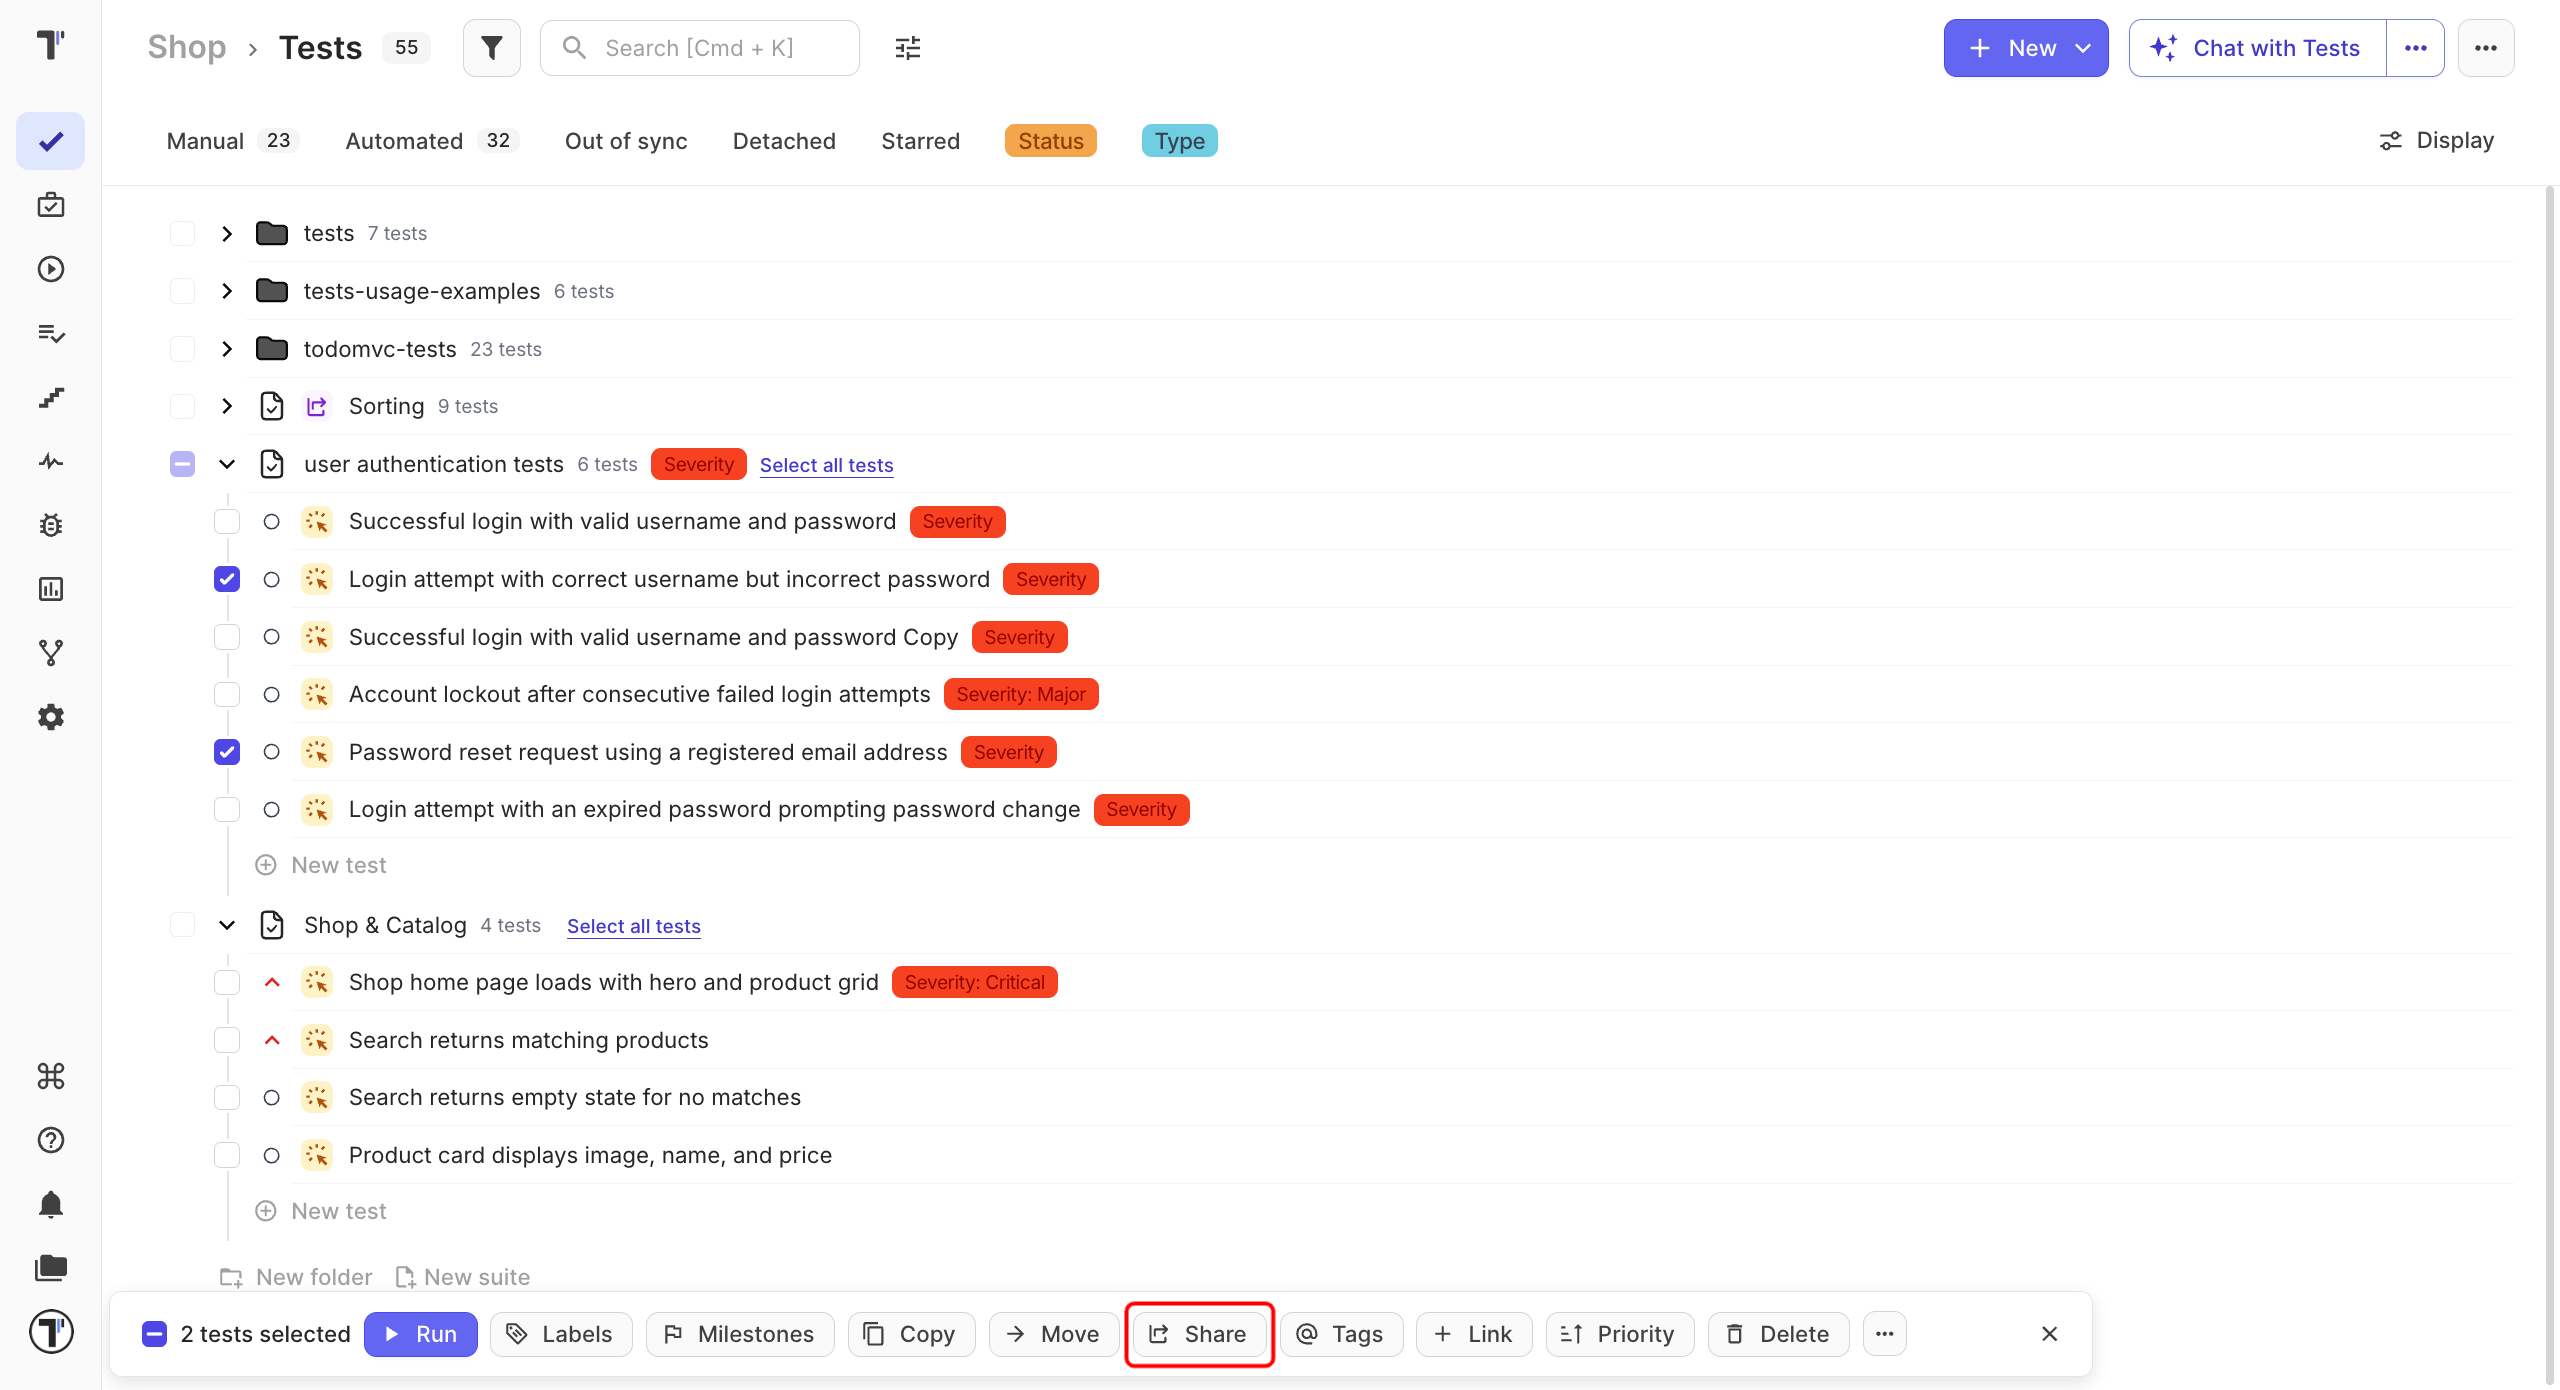2560x1390 pixels.
Task: Click the Add New test plus icon under user authentication
Action: click(x=266, y=865)
